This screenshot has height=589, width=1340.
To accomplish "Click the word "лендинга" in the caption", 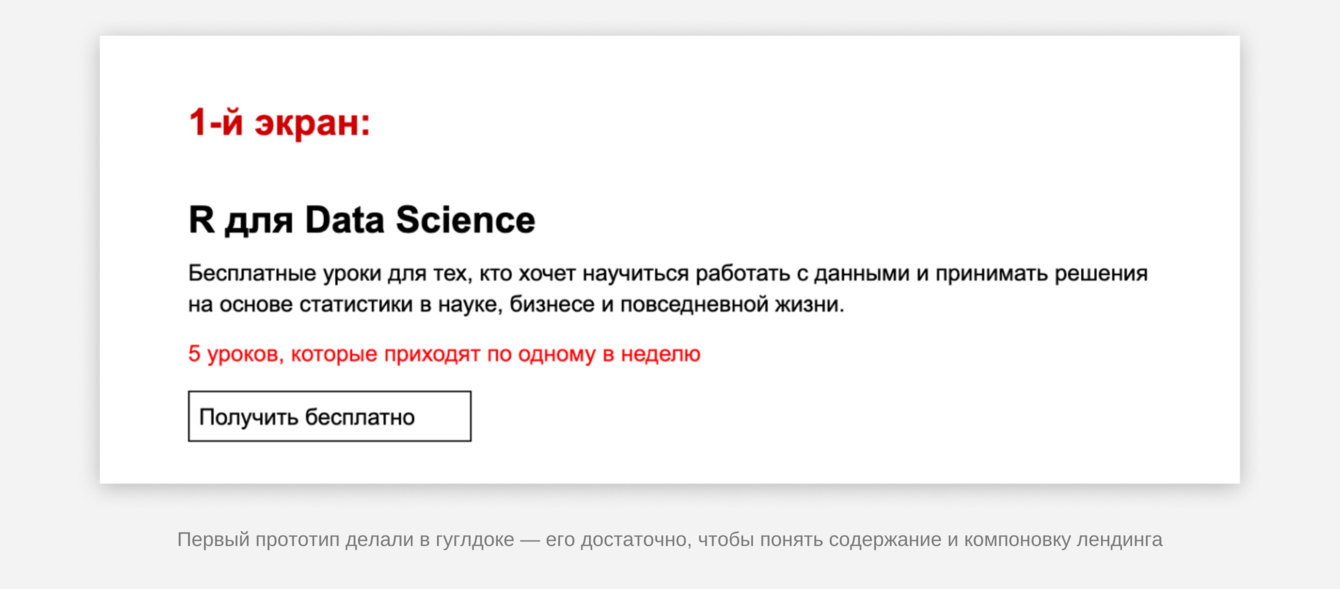I will pyautogui.click(x=1119, y=540).
